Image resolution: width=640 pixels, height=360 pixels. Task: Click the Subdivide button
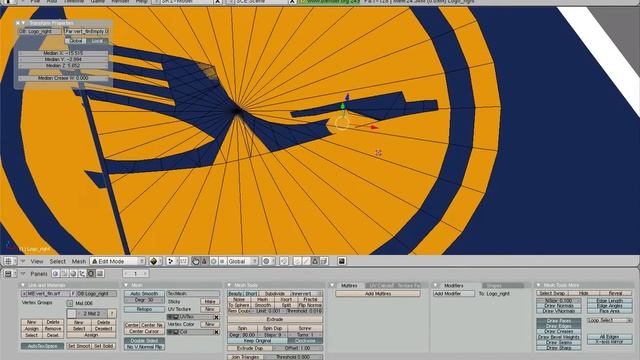[275, 293]
